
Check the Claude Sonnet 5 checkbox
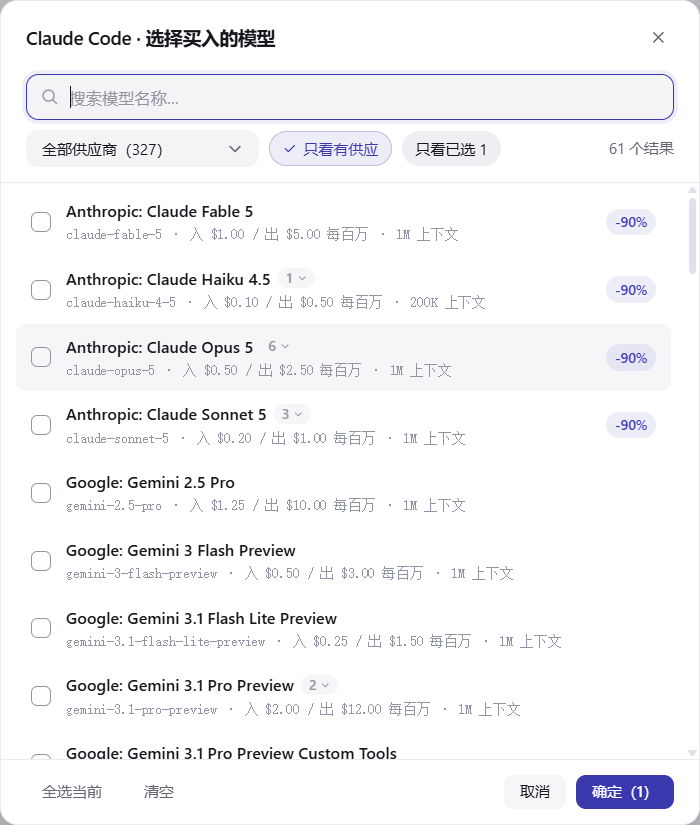[x=41, y=425]
